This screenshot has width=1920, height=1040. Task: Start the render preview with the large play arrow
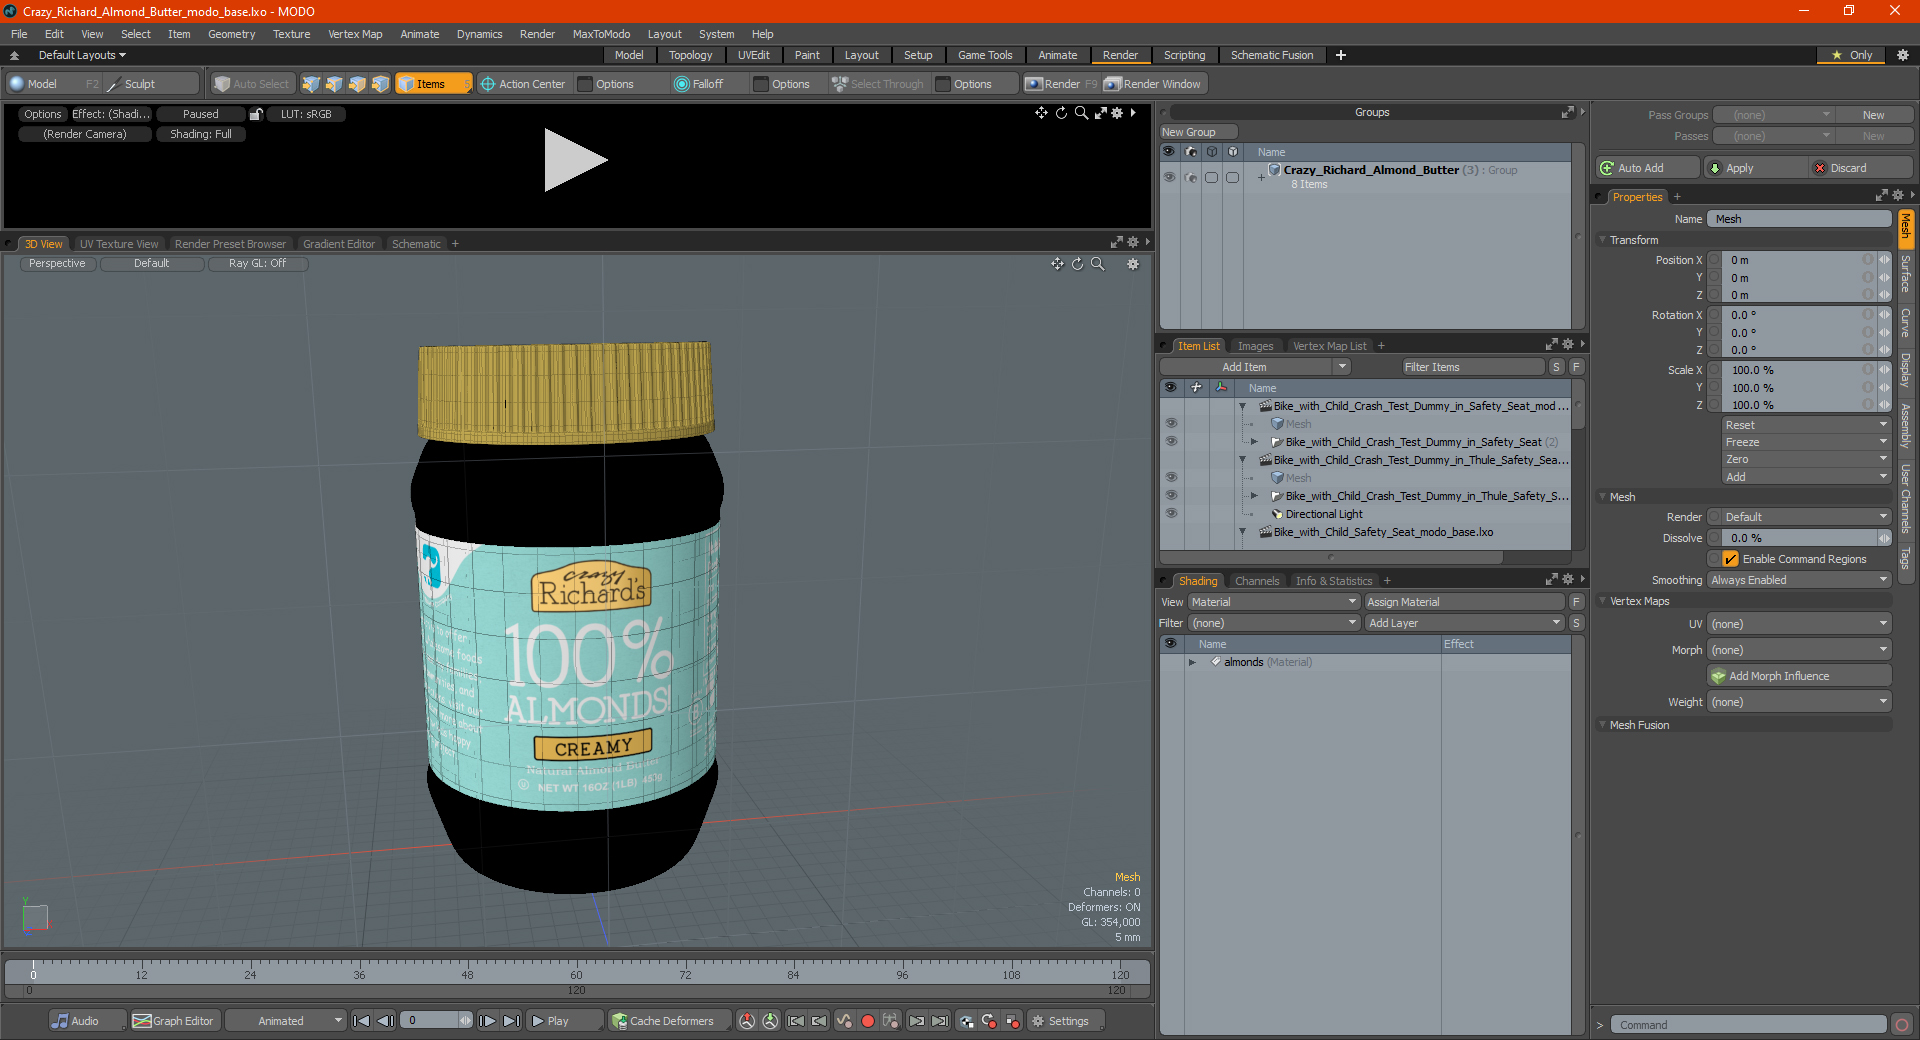click(575, 160)
